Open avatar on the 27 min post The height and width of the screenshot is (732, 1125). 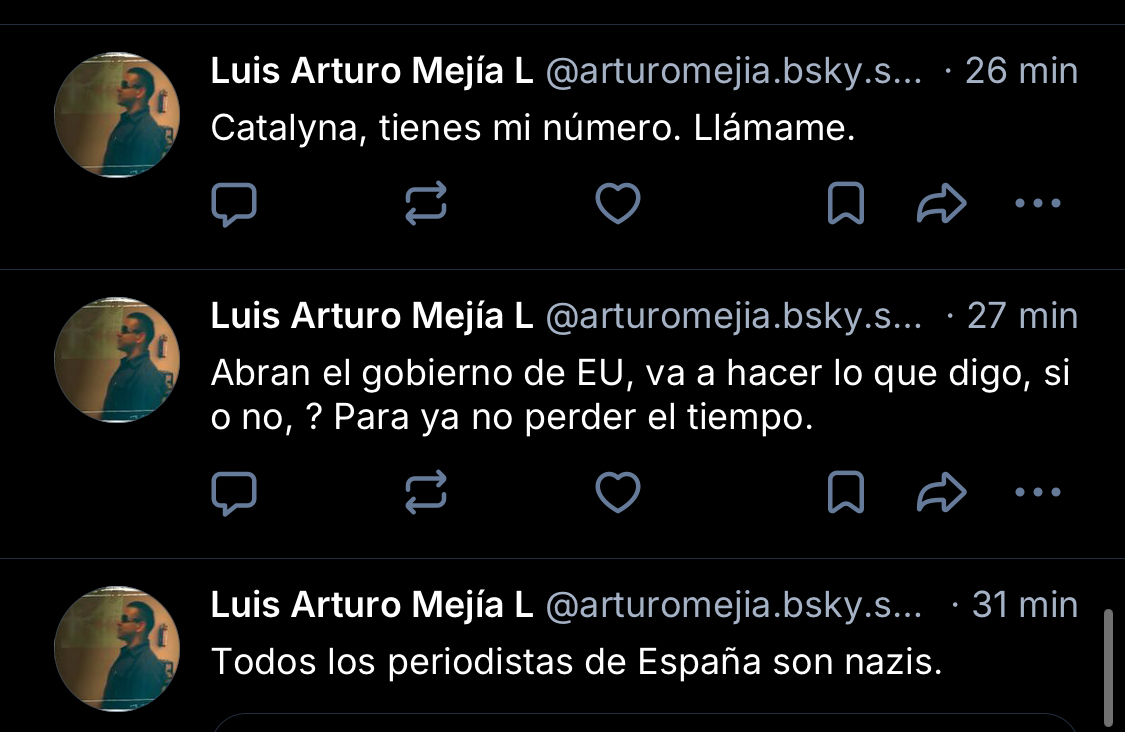pyautogui.click(x=116, y=359)
